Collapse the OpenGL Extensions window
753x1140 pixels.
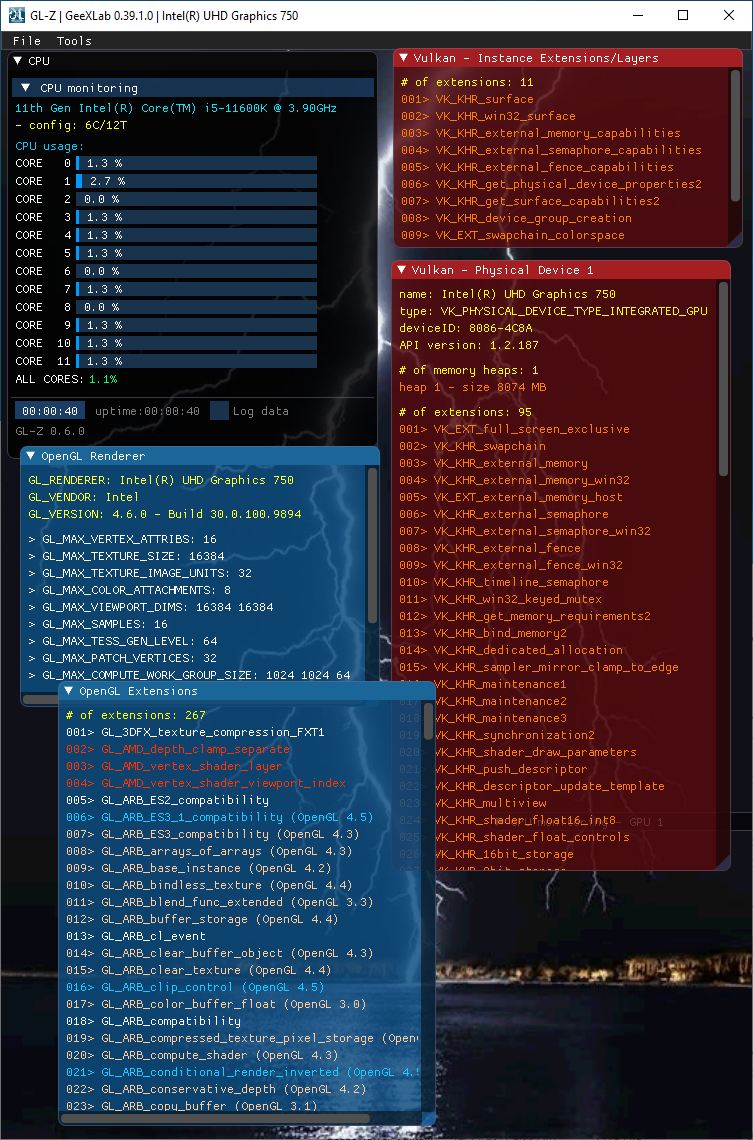click(68, 691)
